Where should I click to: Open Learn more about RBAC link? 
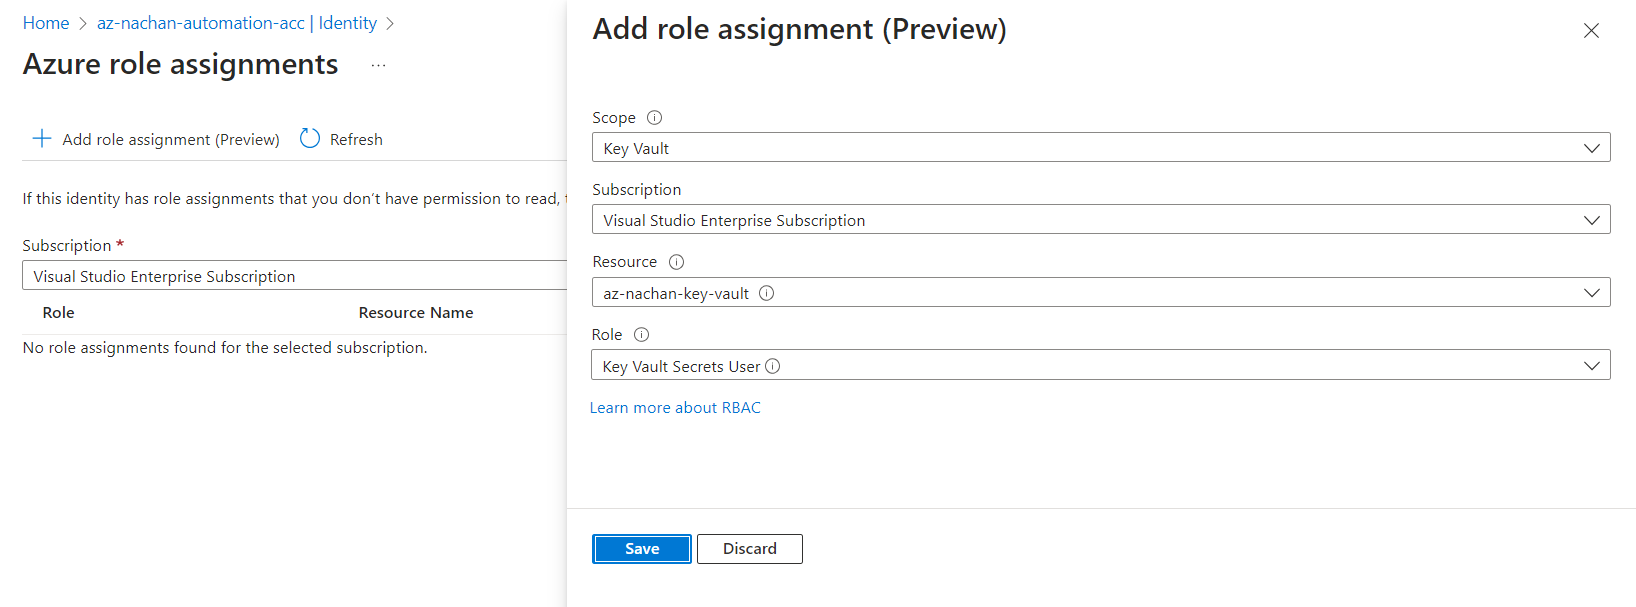coord(675,408)
